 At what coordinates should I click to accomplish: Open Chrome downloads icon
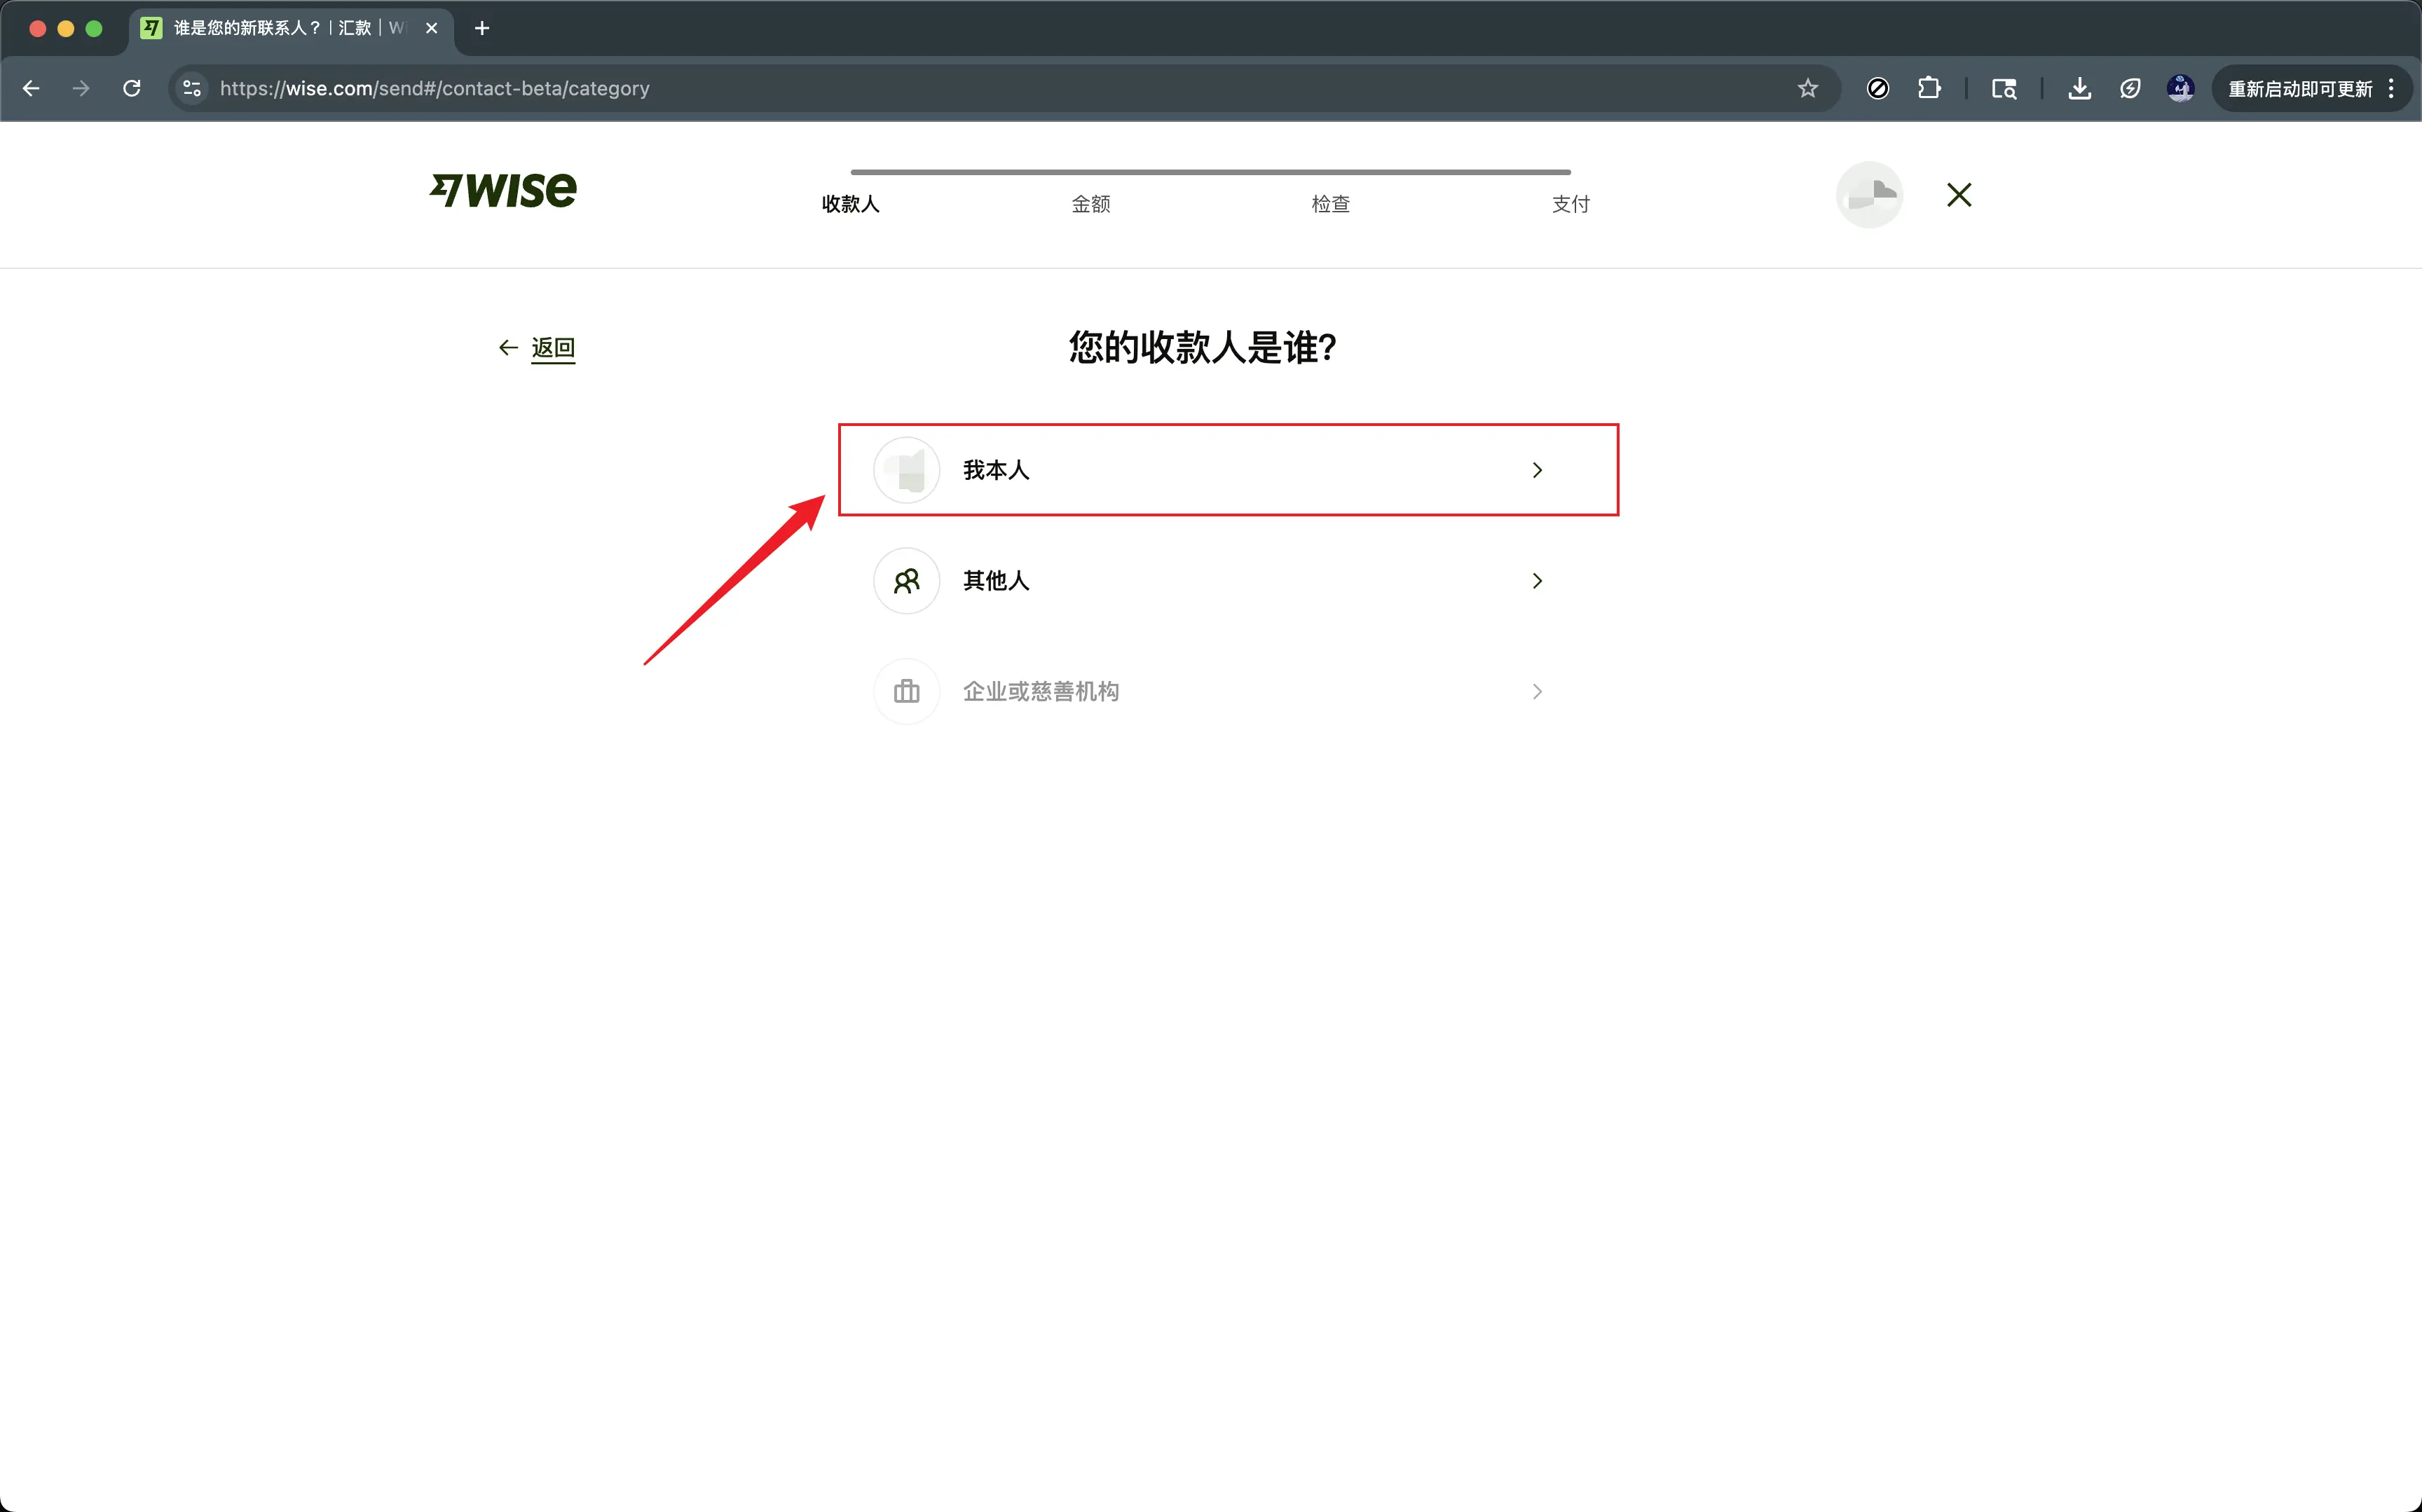pos(2079,89)
